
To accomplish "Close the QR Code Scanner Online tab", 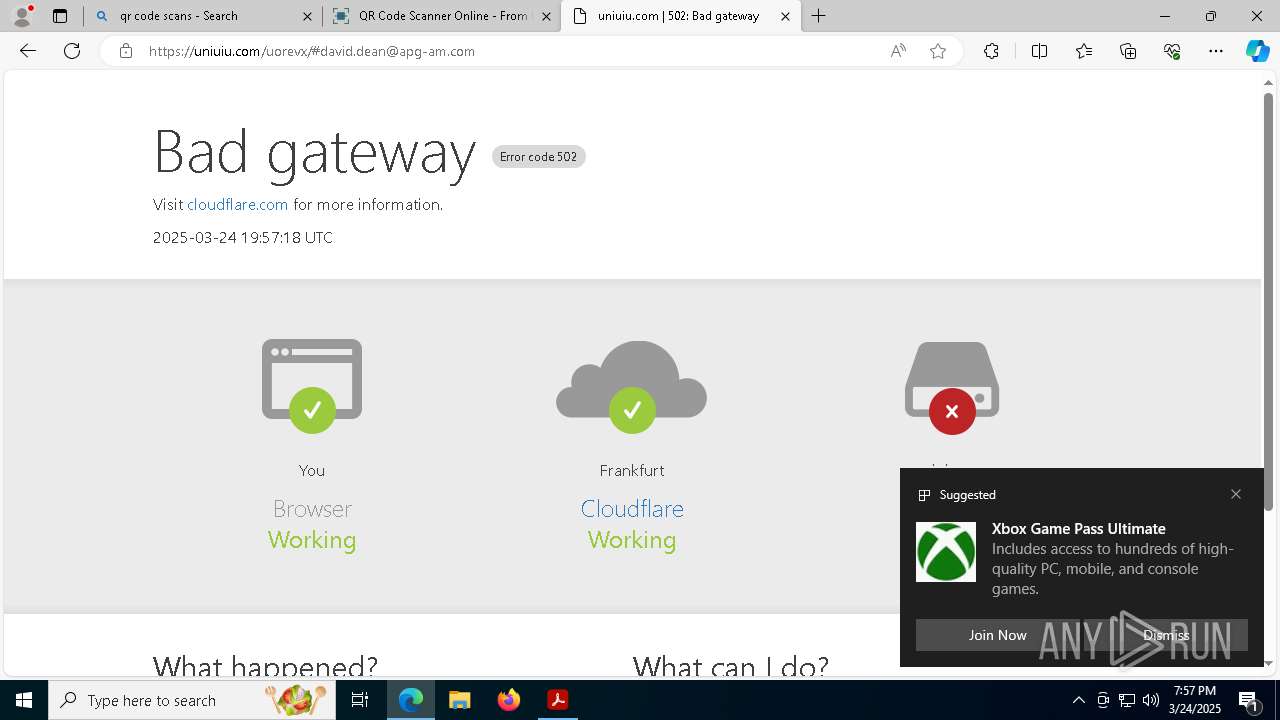I will [547, 16].
